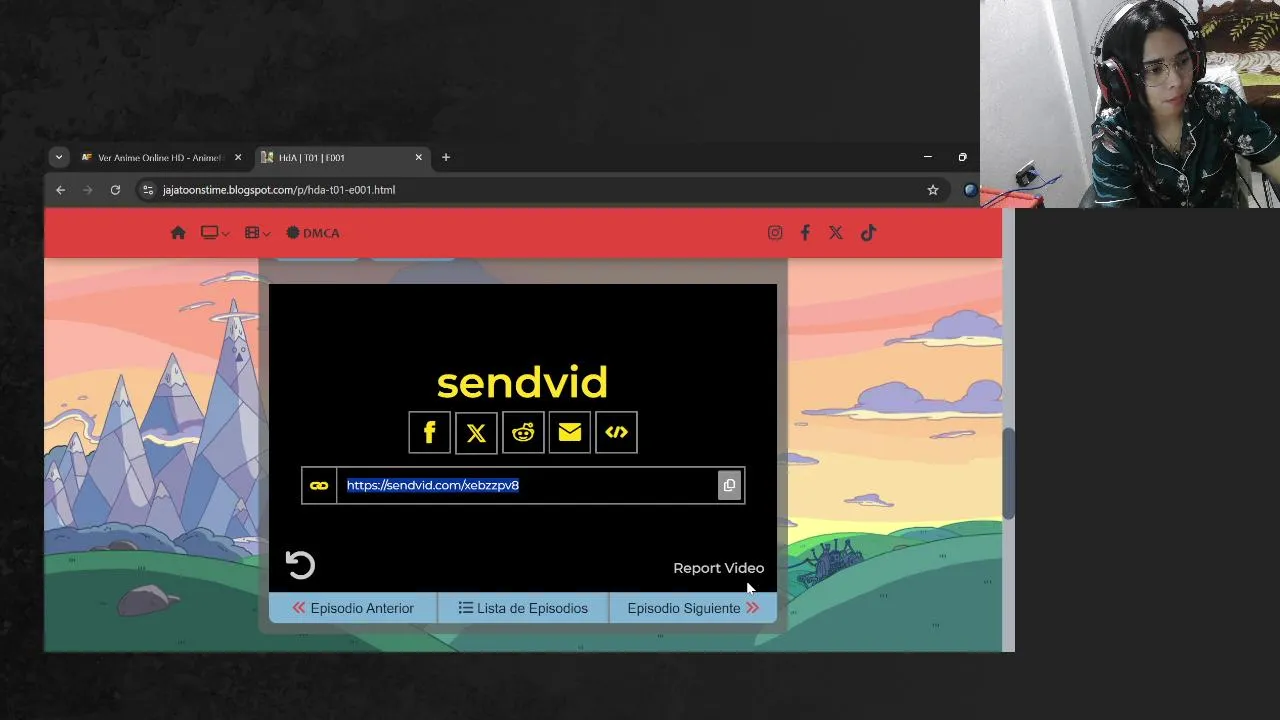View site information icon in address bar
Screen dimensions: 1280x720
148,190
